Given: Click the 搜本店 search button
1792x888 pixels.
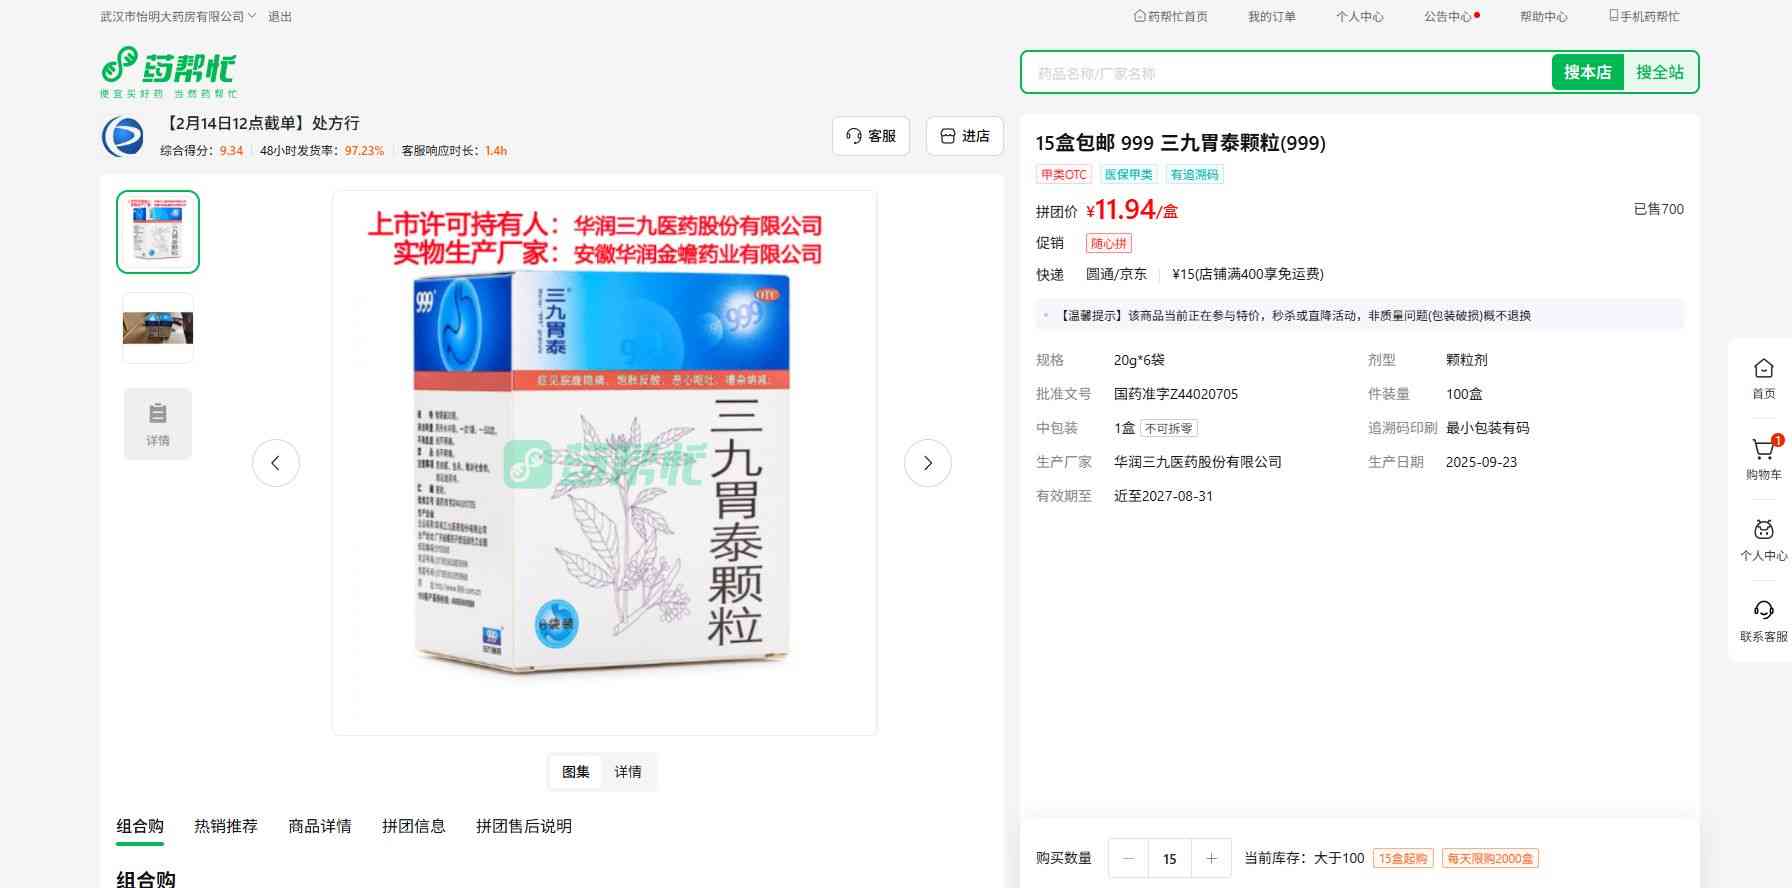Looking at the screenshot, I should pos(1587,72).
